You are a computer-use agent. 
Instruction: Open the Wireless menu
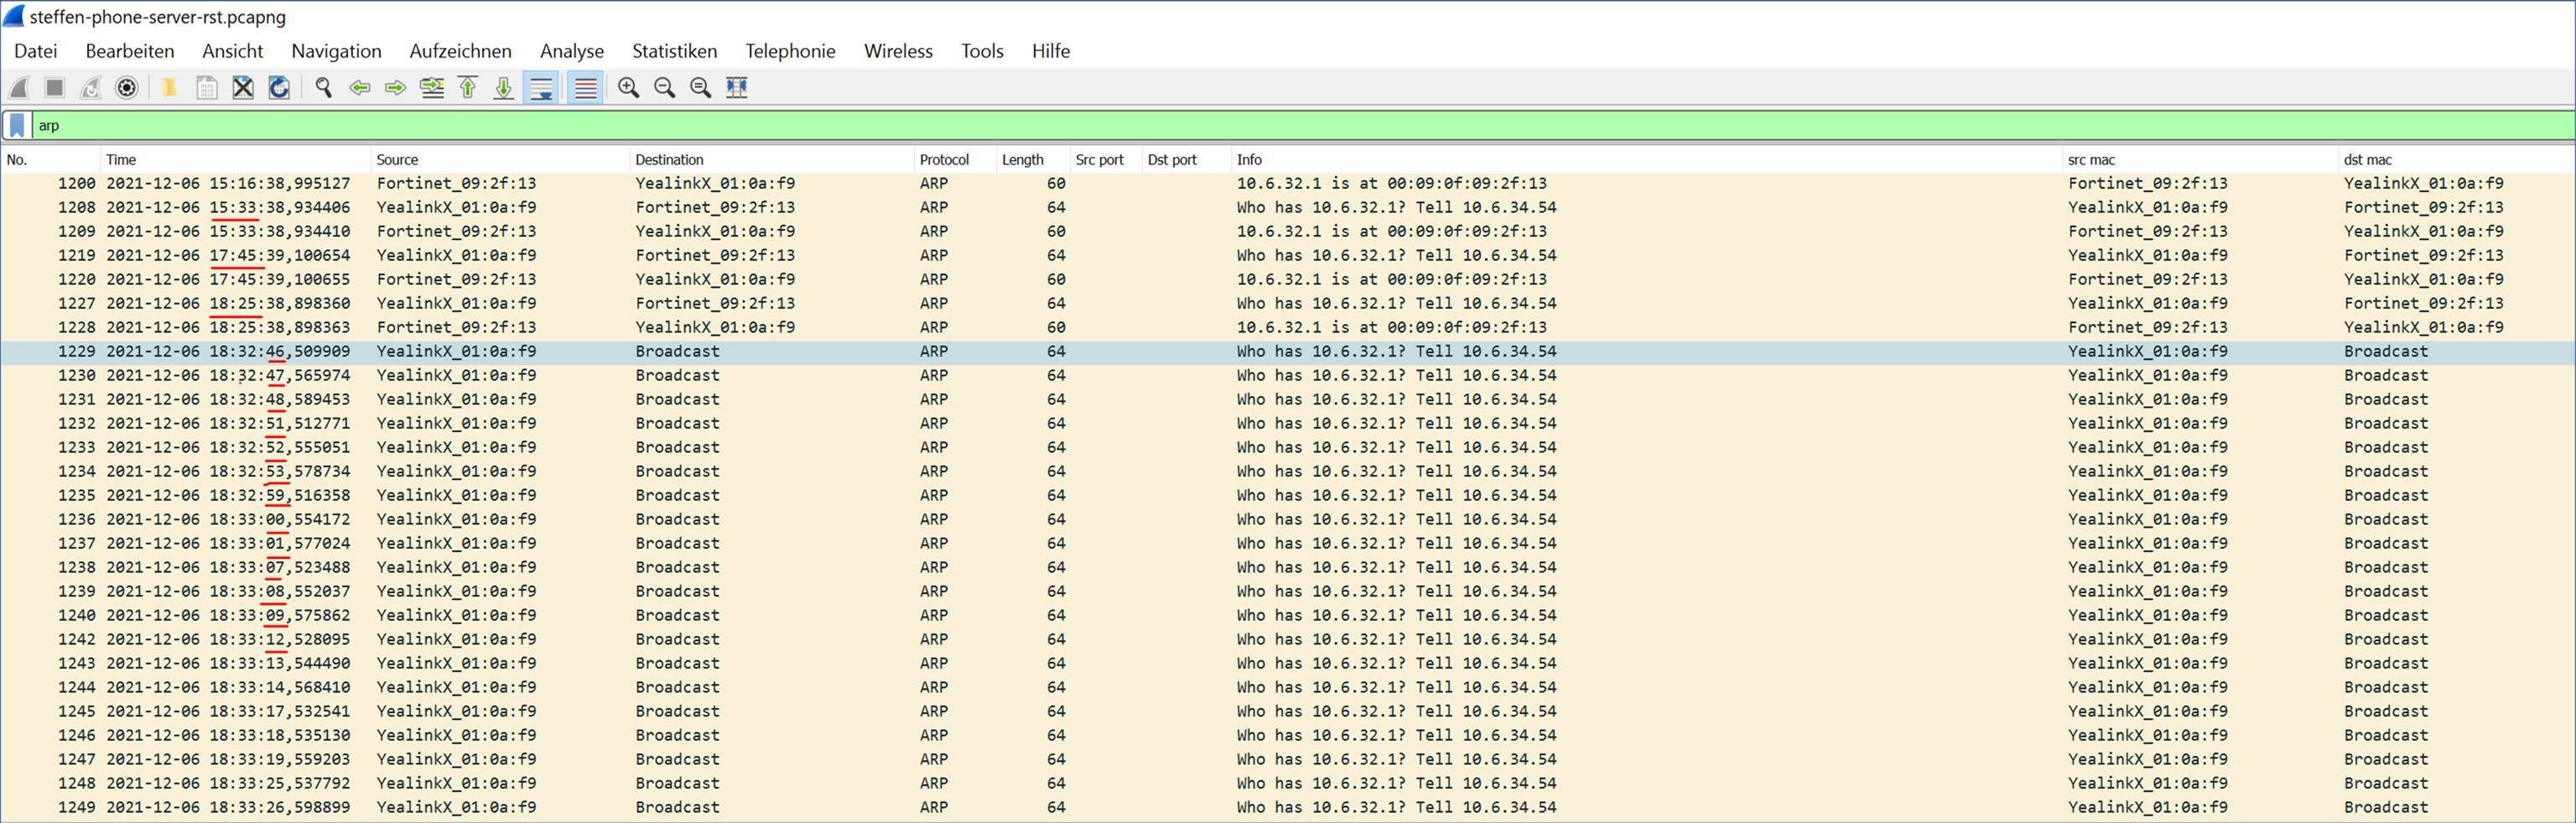[898, 51]
